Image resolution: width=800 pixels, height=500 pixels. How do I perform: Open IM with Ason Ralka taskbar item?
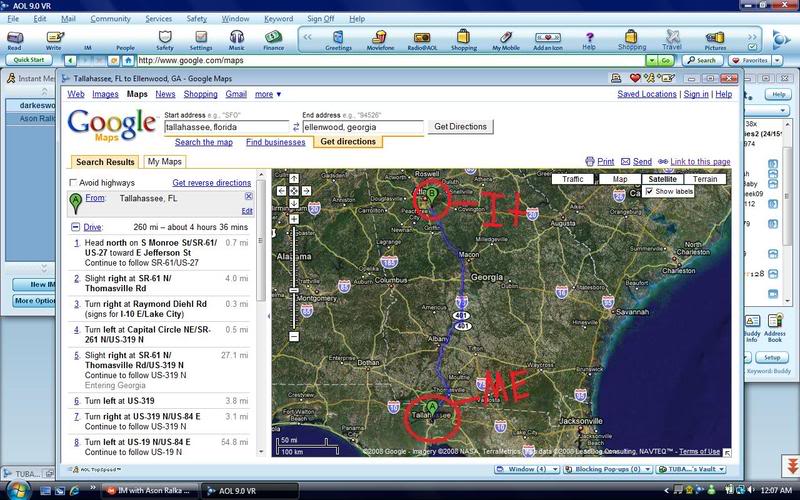[x=150, y=491]
